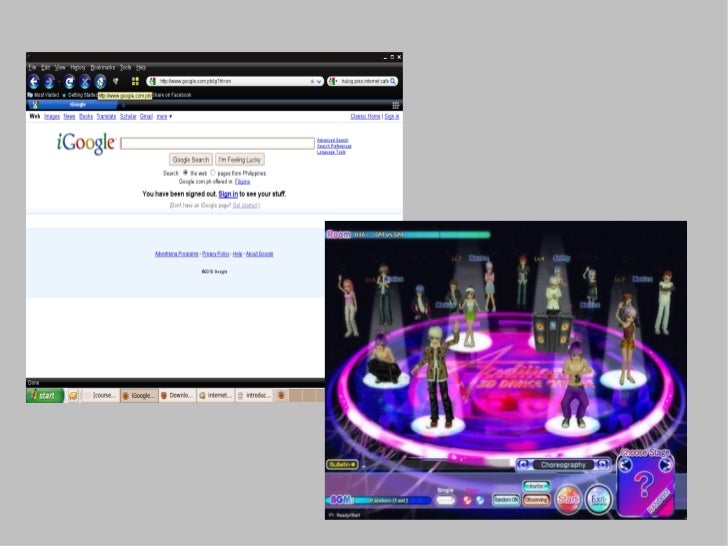This screenshot has height=546, width=728.
Task: Open the Tools menu
Action: point(126,67)
